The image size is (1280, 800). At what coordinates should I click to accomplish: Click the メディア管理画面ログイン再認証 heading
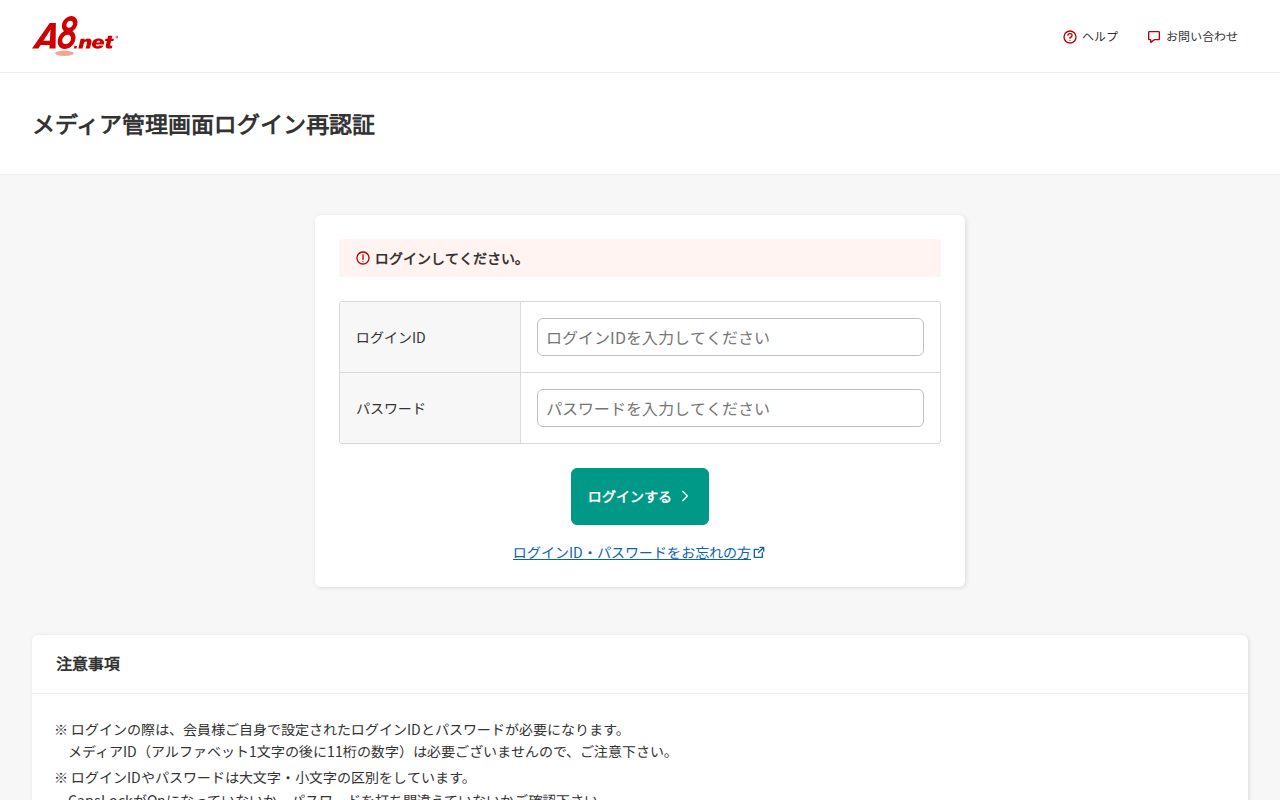click(x=204, y=125)
